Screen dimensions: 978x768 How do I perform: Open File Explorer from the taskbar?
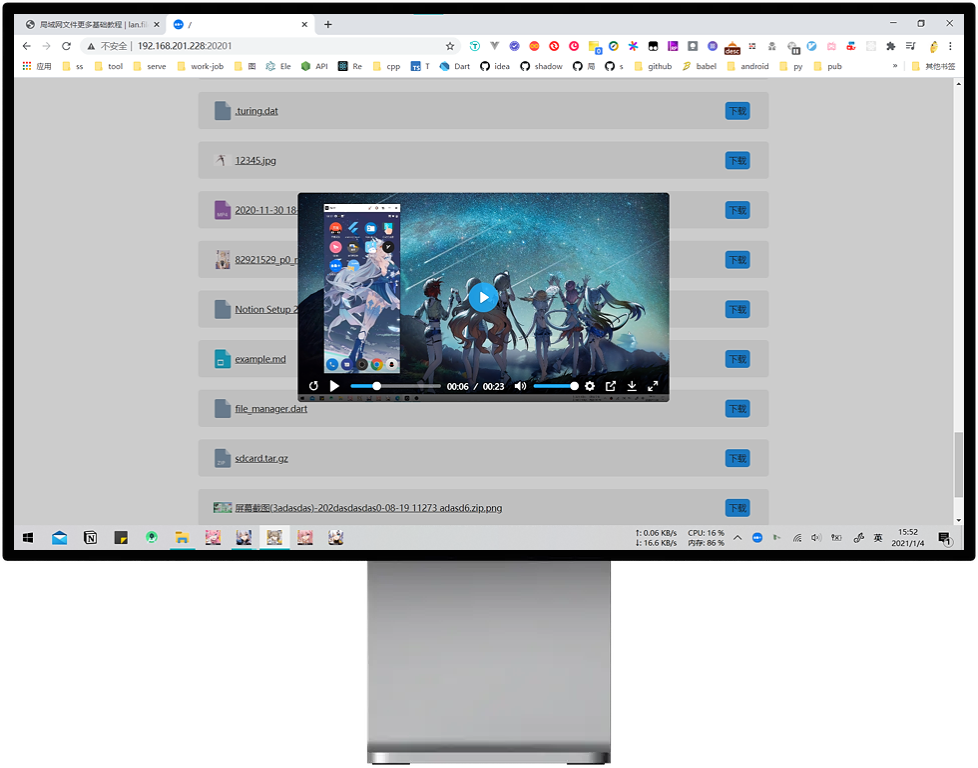pyautogui.click(x=182, y=538)
